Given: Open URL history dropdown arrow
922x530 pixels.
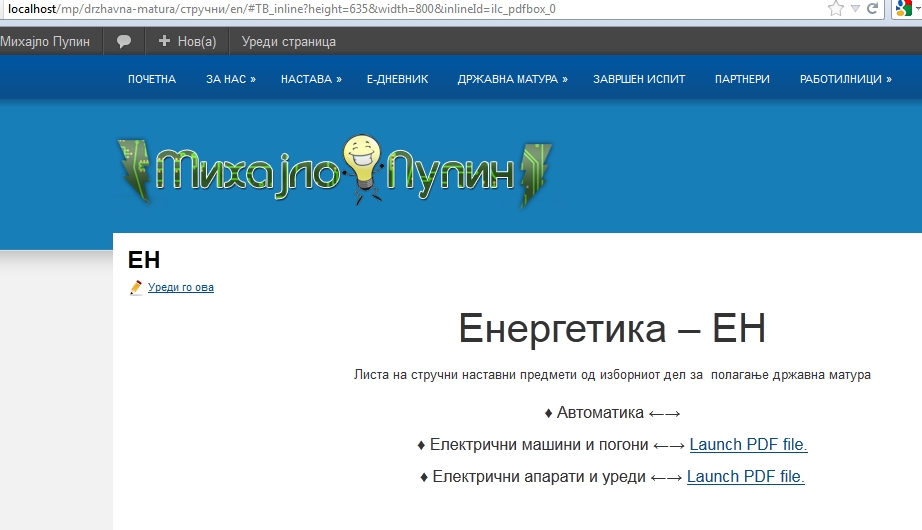Looking at the screenshot, I should click(855, 8).
